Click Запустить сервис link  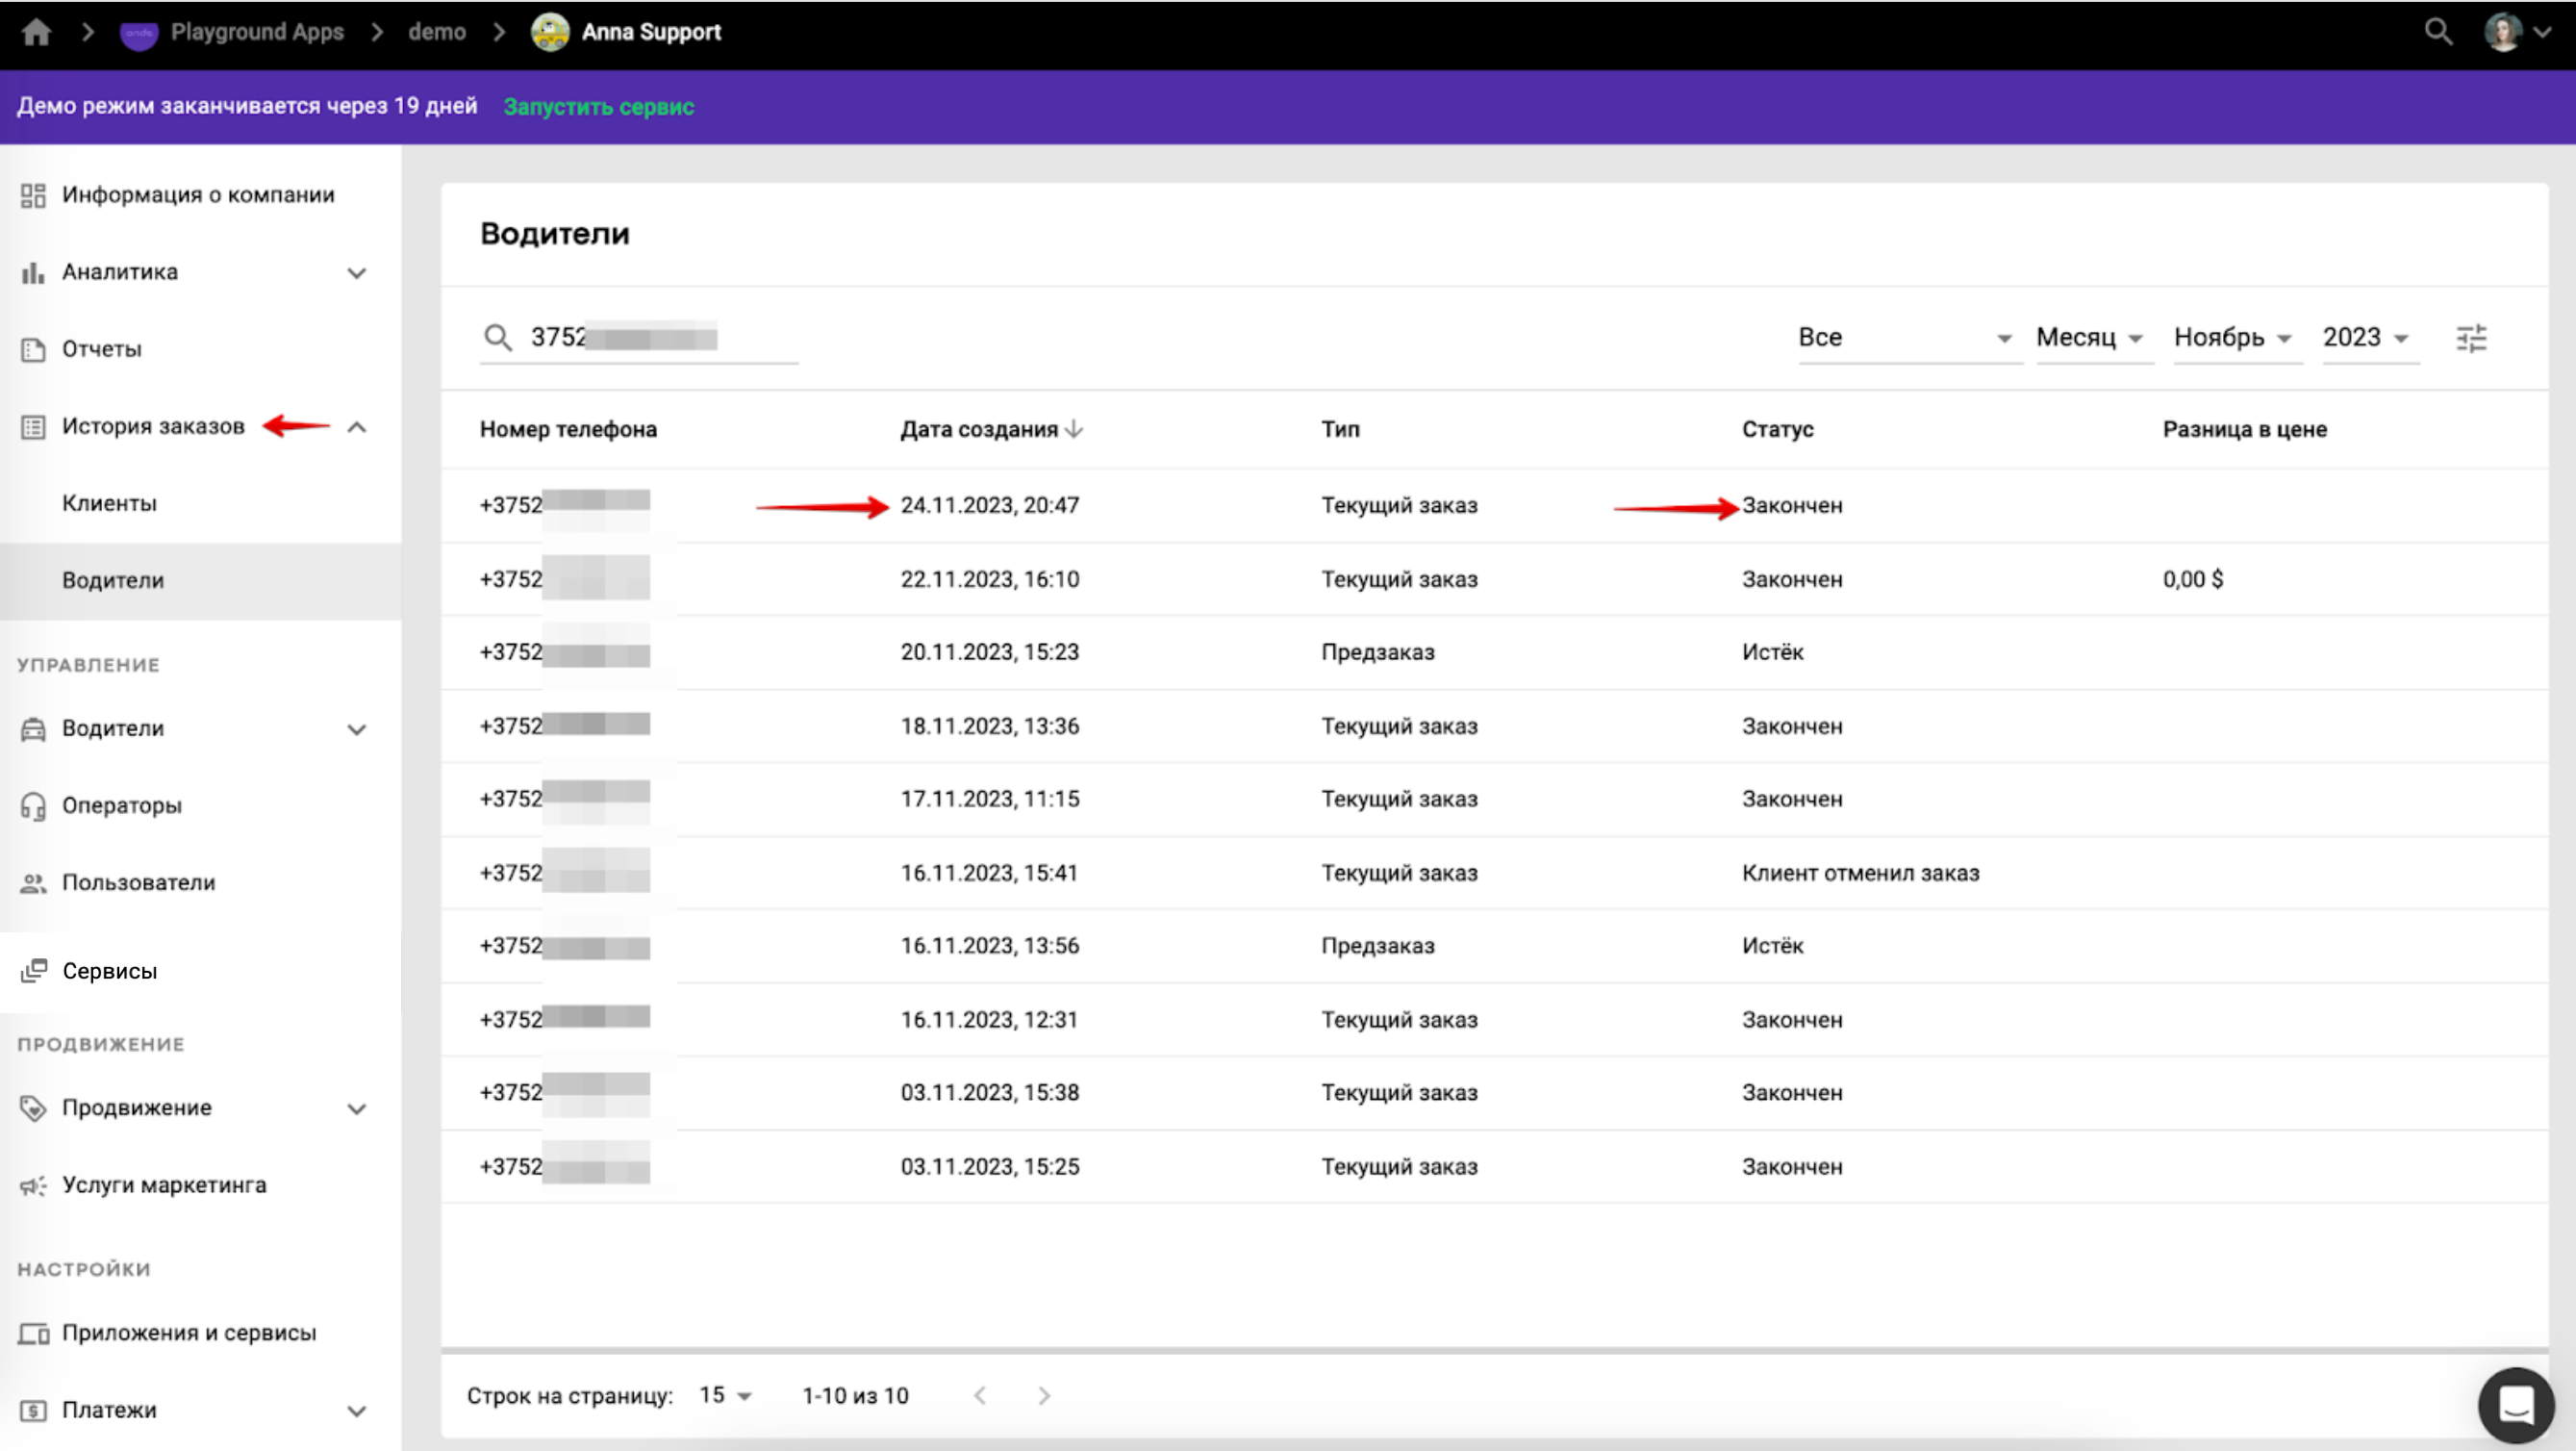click(598, 107)
